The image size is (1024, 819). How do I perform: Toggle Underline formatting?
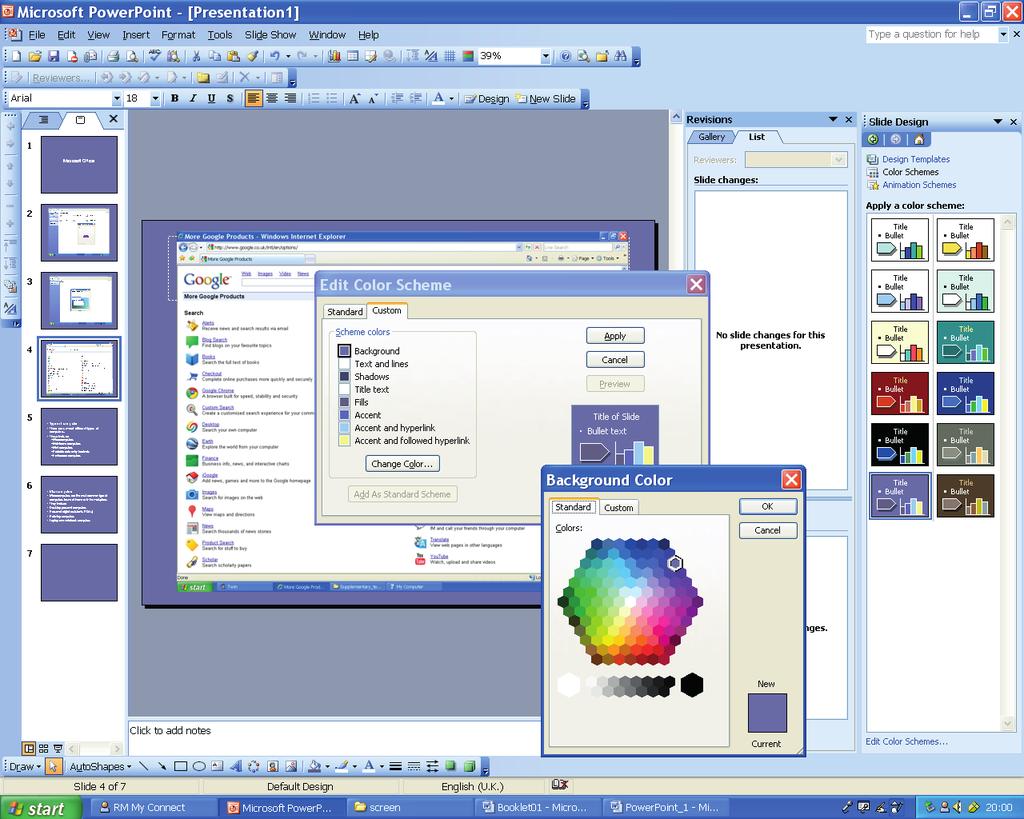coord(211,99)
